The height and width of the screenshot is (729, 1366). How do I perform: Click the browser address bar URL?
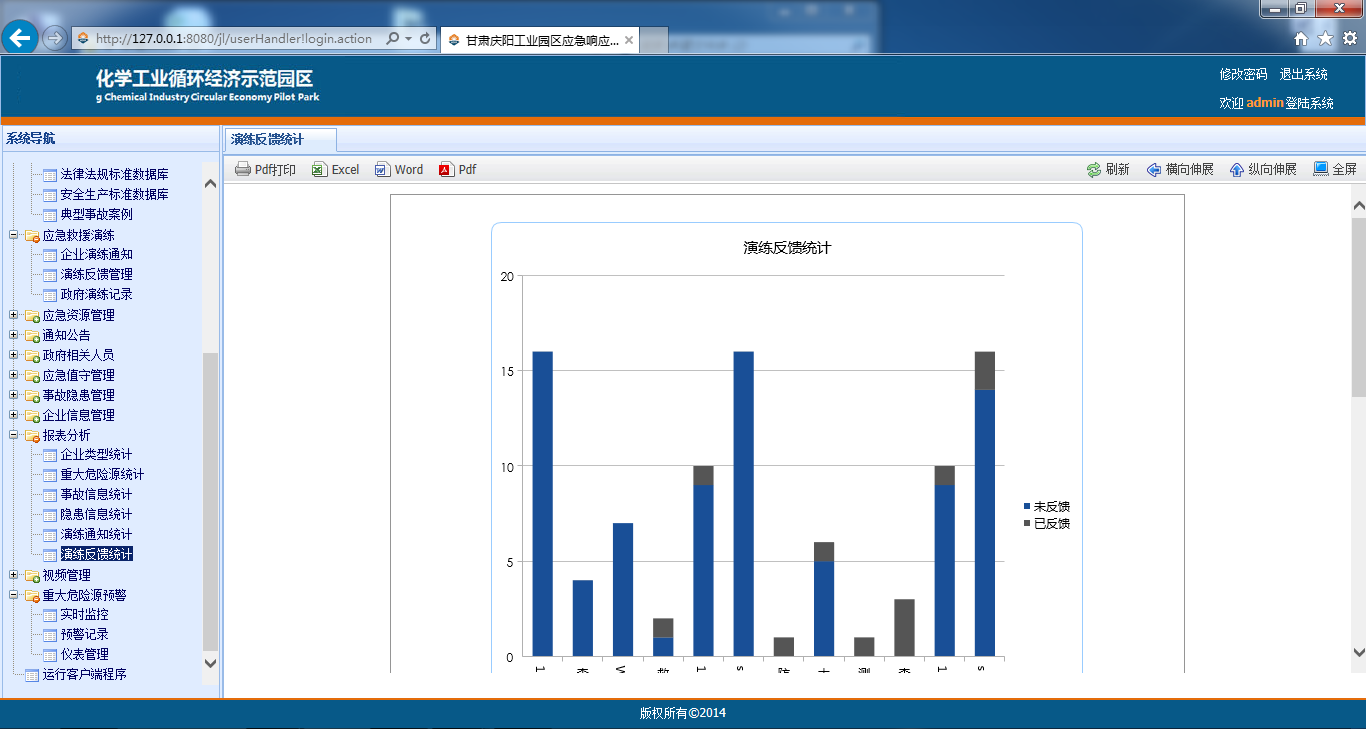click(x=234, y=39)
